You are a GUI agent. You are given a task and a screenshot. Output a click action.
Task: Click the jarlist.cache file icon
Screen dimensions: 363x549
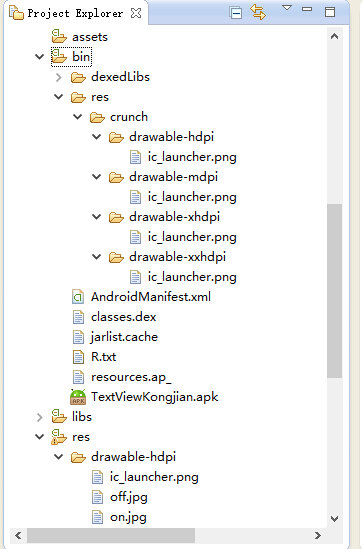pos(78,337)
